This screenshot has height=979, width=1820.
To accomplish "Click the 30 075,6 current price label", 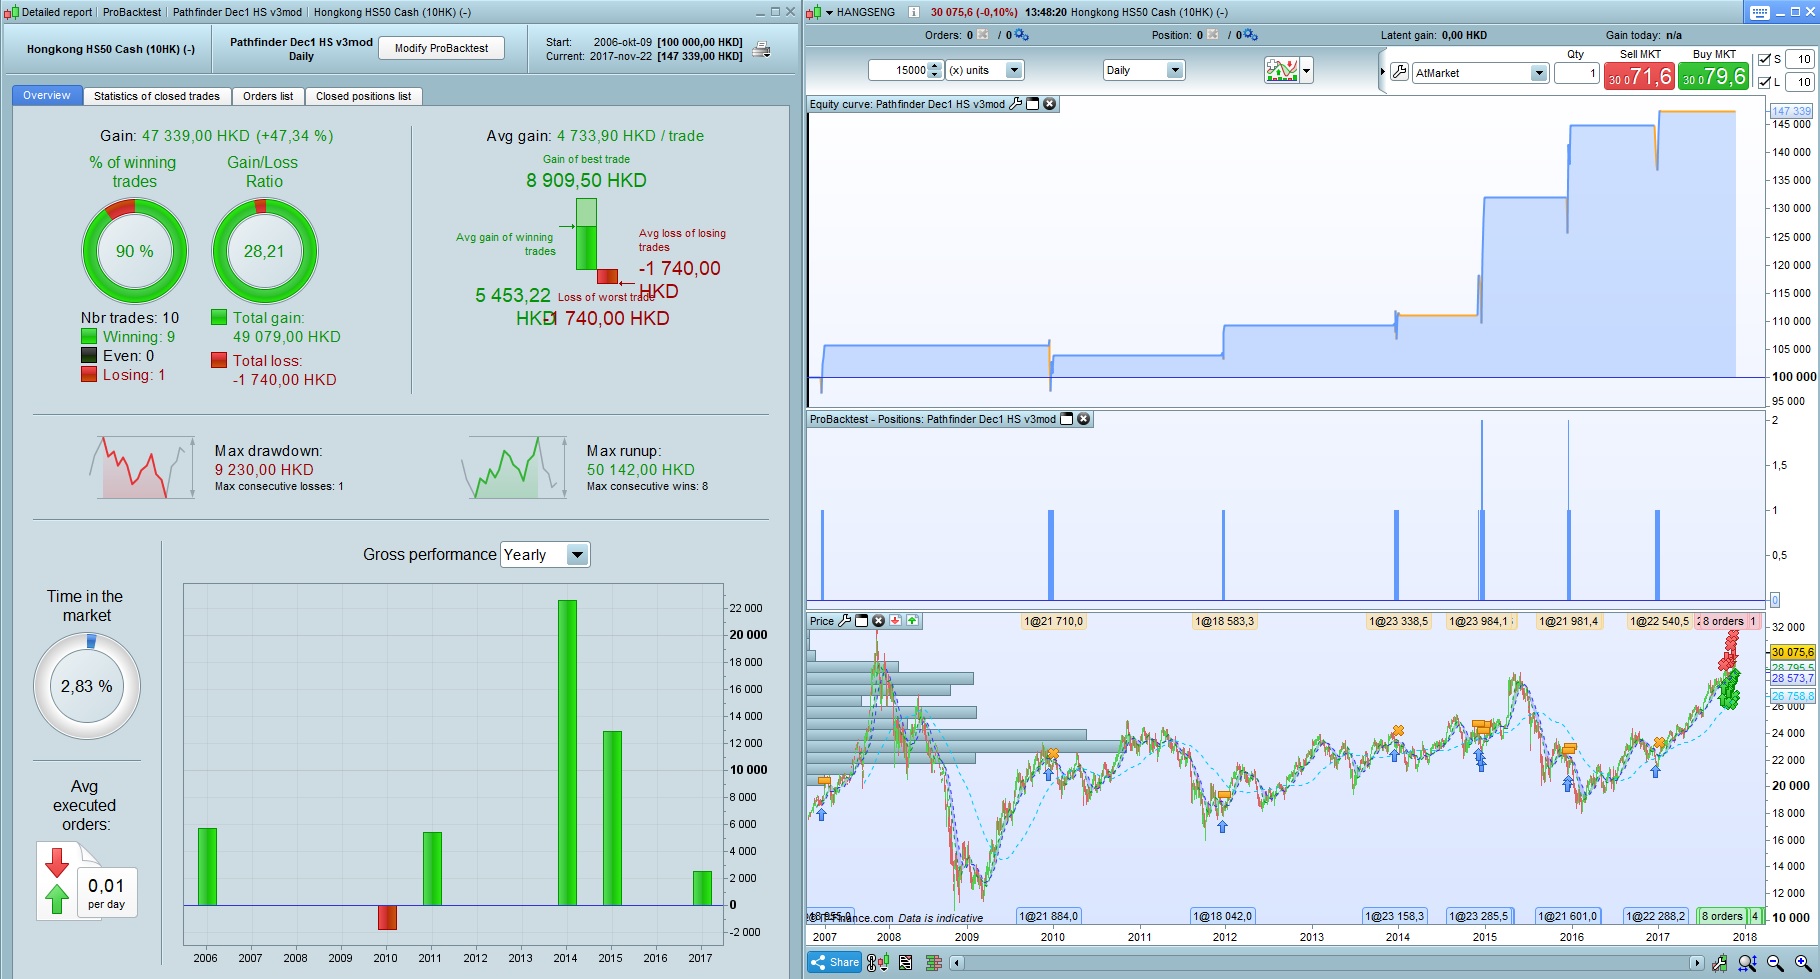I will [1792, 652].
